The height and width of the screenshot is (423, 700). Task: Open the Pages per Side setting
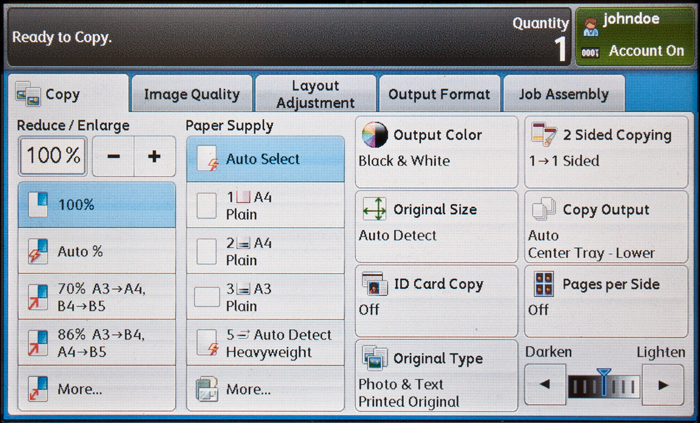pyautogui.click(x=605, y=296)
